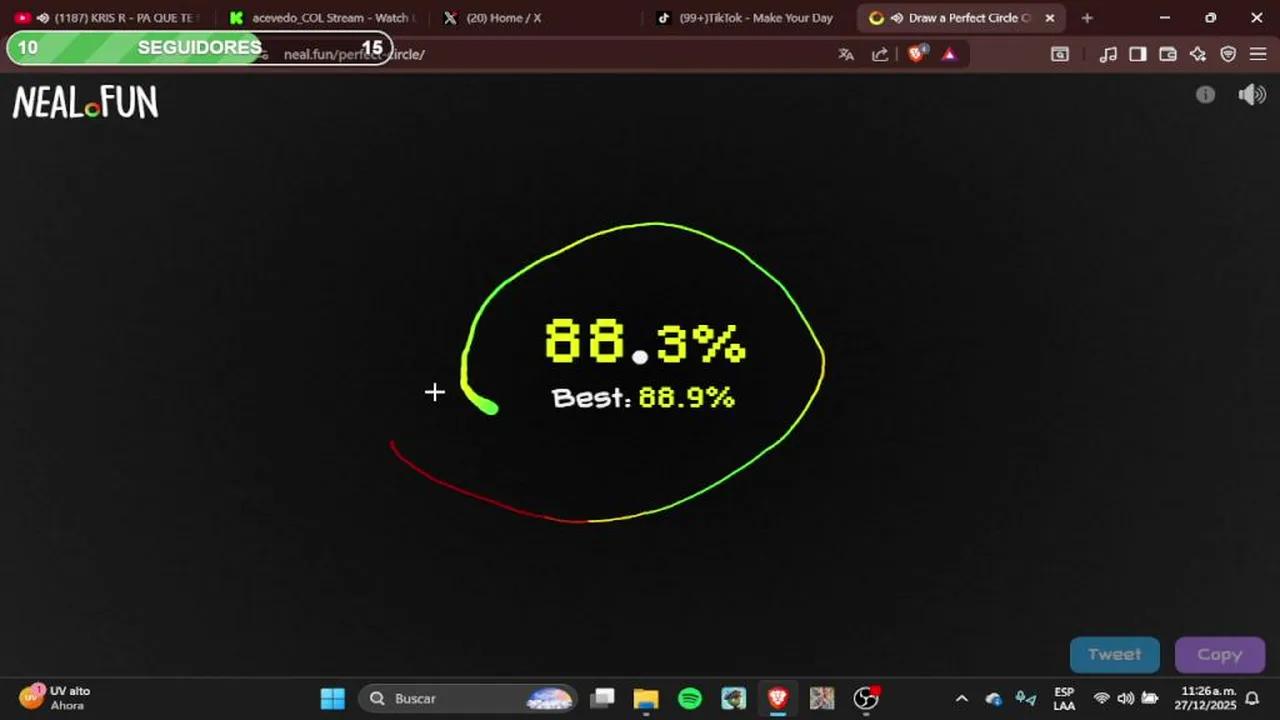Open the Brave Wallet icon
The image size is (1280, 720).
(1168, 55)
